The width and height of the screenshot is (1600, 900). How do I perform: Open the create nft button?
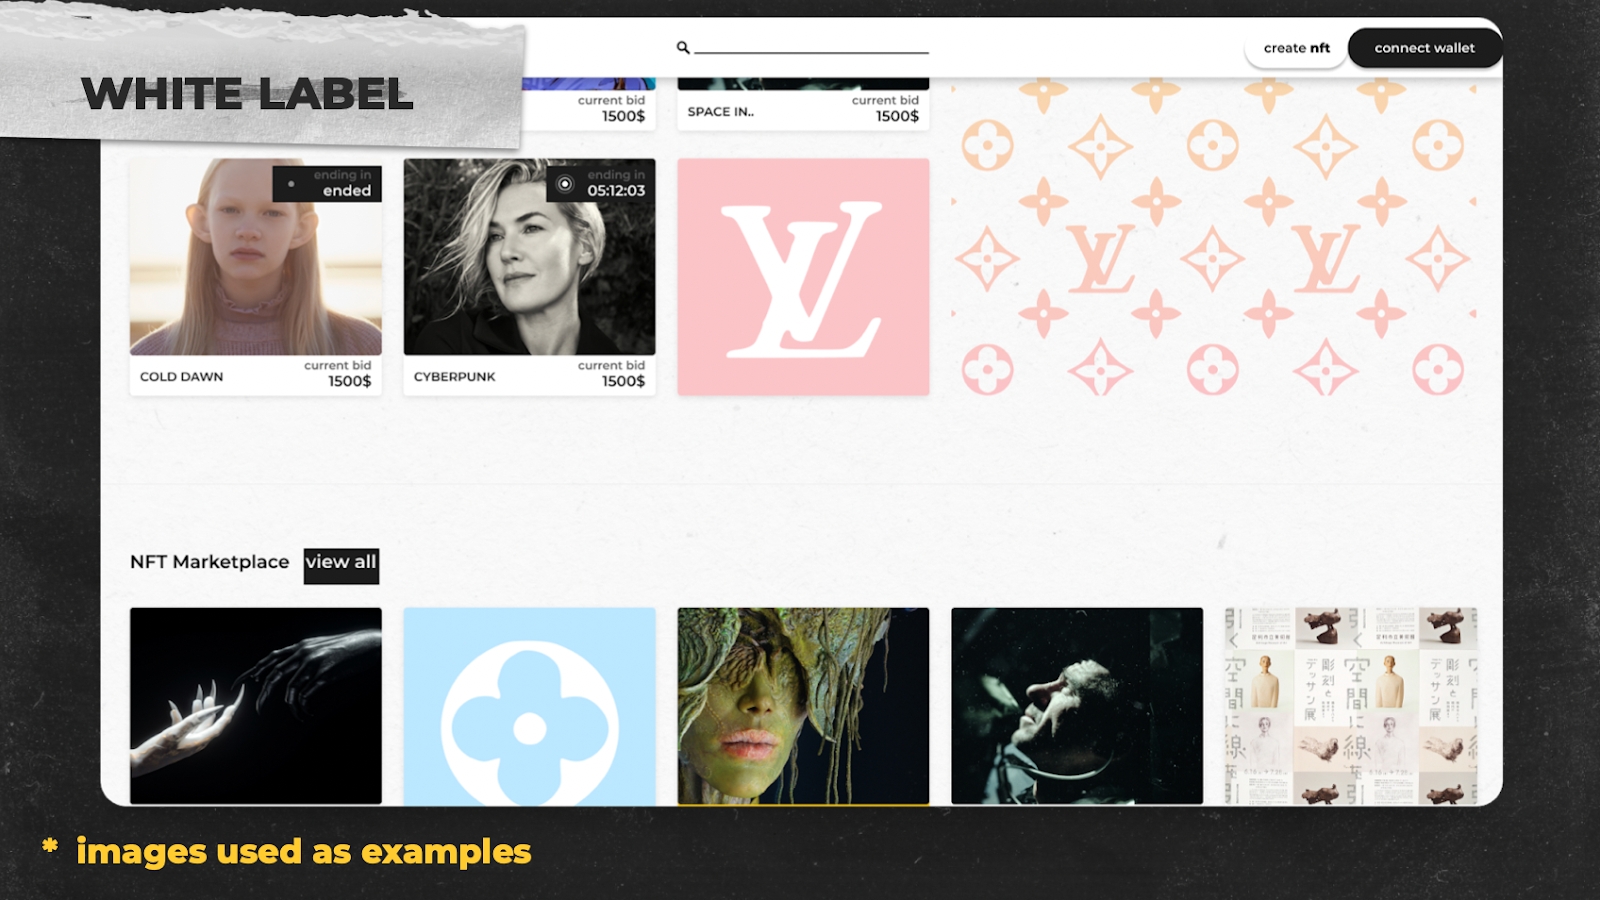tap(1296, 48)
